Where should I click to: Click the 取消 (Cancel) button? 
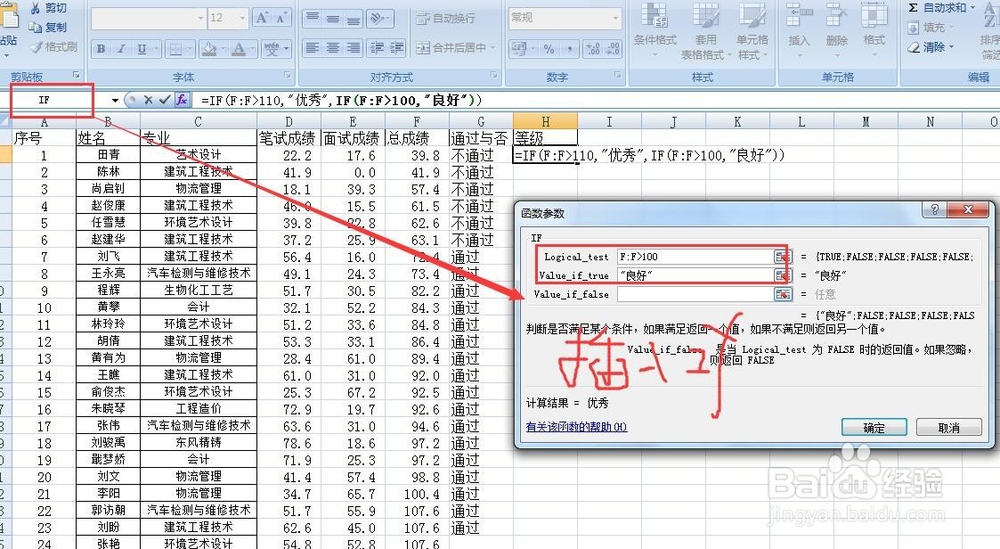click(x=948, y=428)
